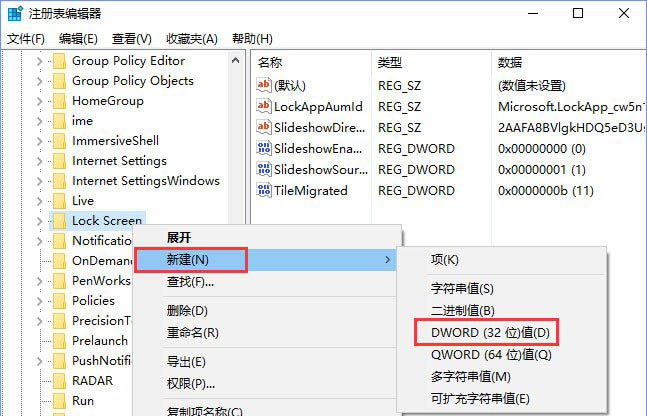Open the 收藏夹(A) menu
The image size is (647, 416).
pos(191,39)
